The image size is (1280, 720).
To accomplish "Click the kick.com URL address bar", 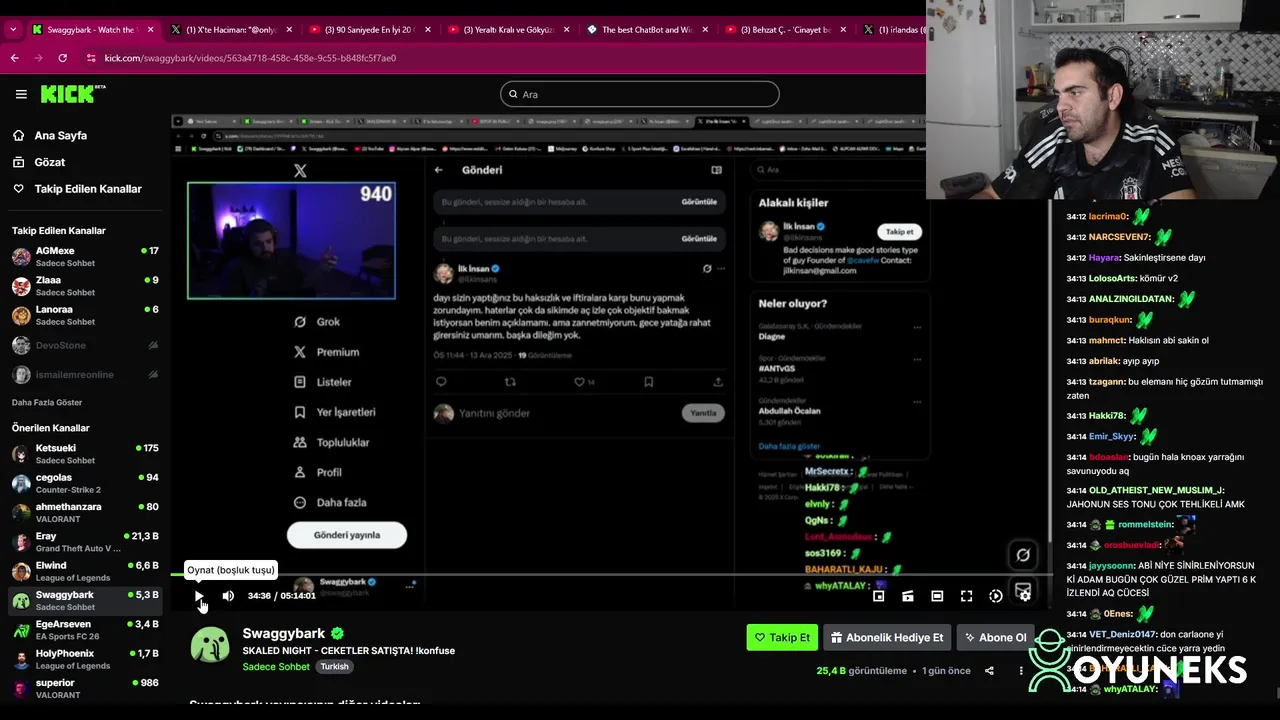I will (x=500, y=58).
